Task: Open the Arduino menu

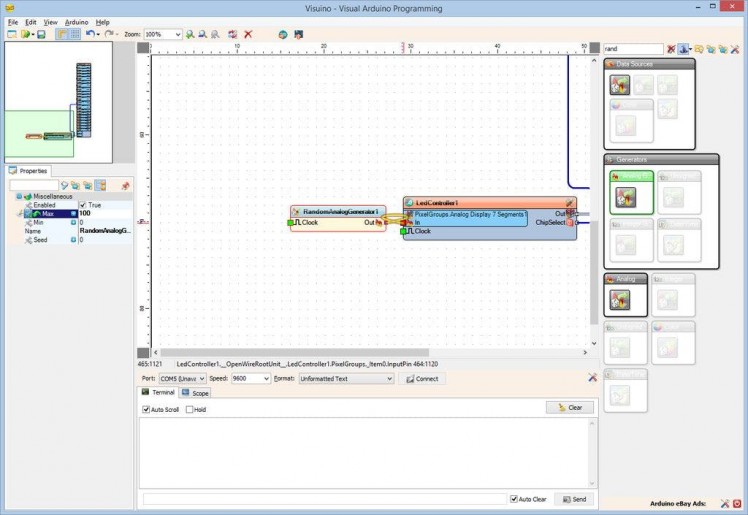Action: [76, 21]
